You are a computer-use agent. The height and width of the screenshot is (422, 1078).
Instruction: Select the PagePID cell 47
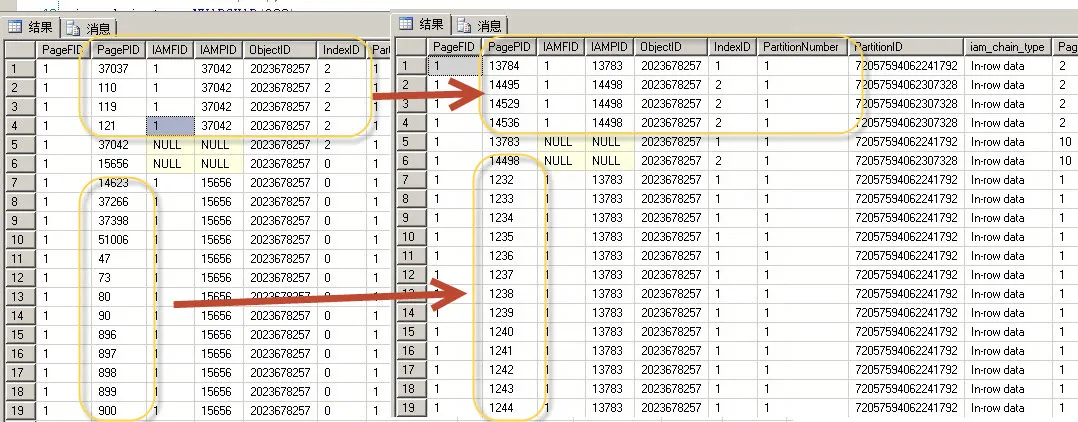[118, 259]
